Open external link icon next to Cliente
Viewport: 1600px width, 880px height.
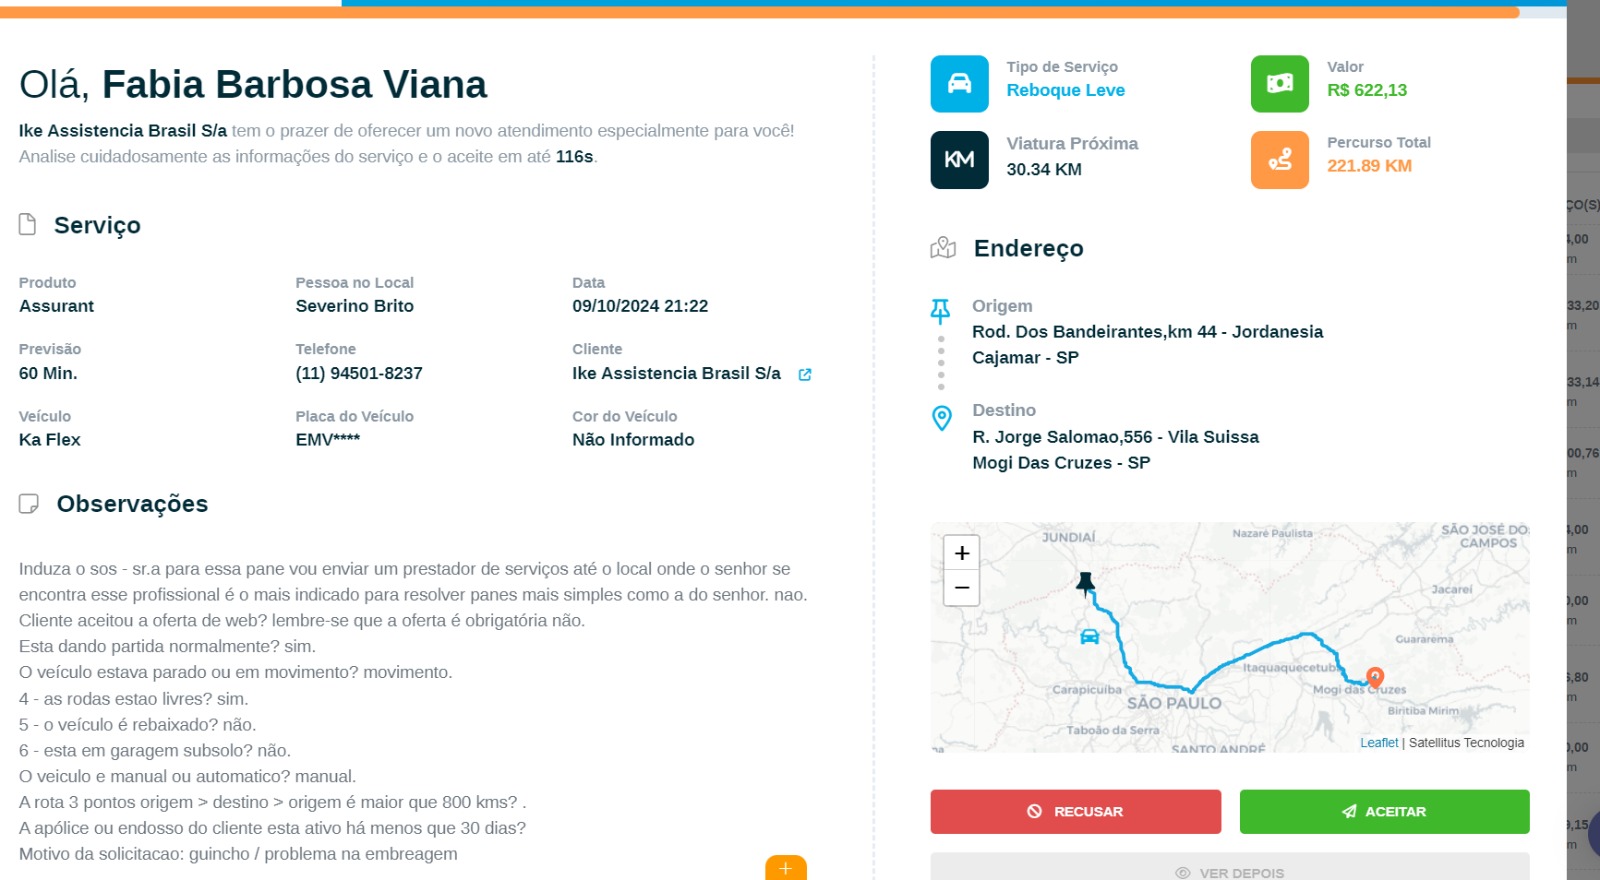click(x=805, y=374)
